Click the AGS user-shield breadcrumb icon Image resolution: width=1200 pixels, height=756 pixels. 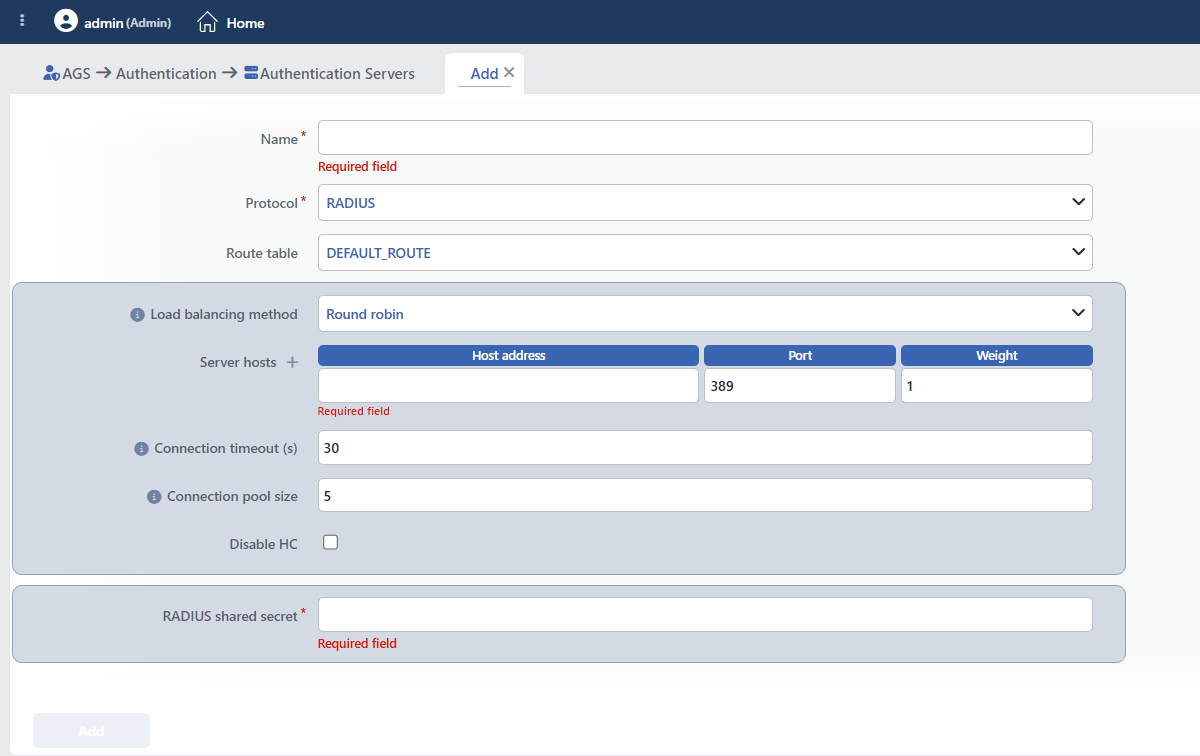click(52, 73)
